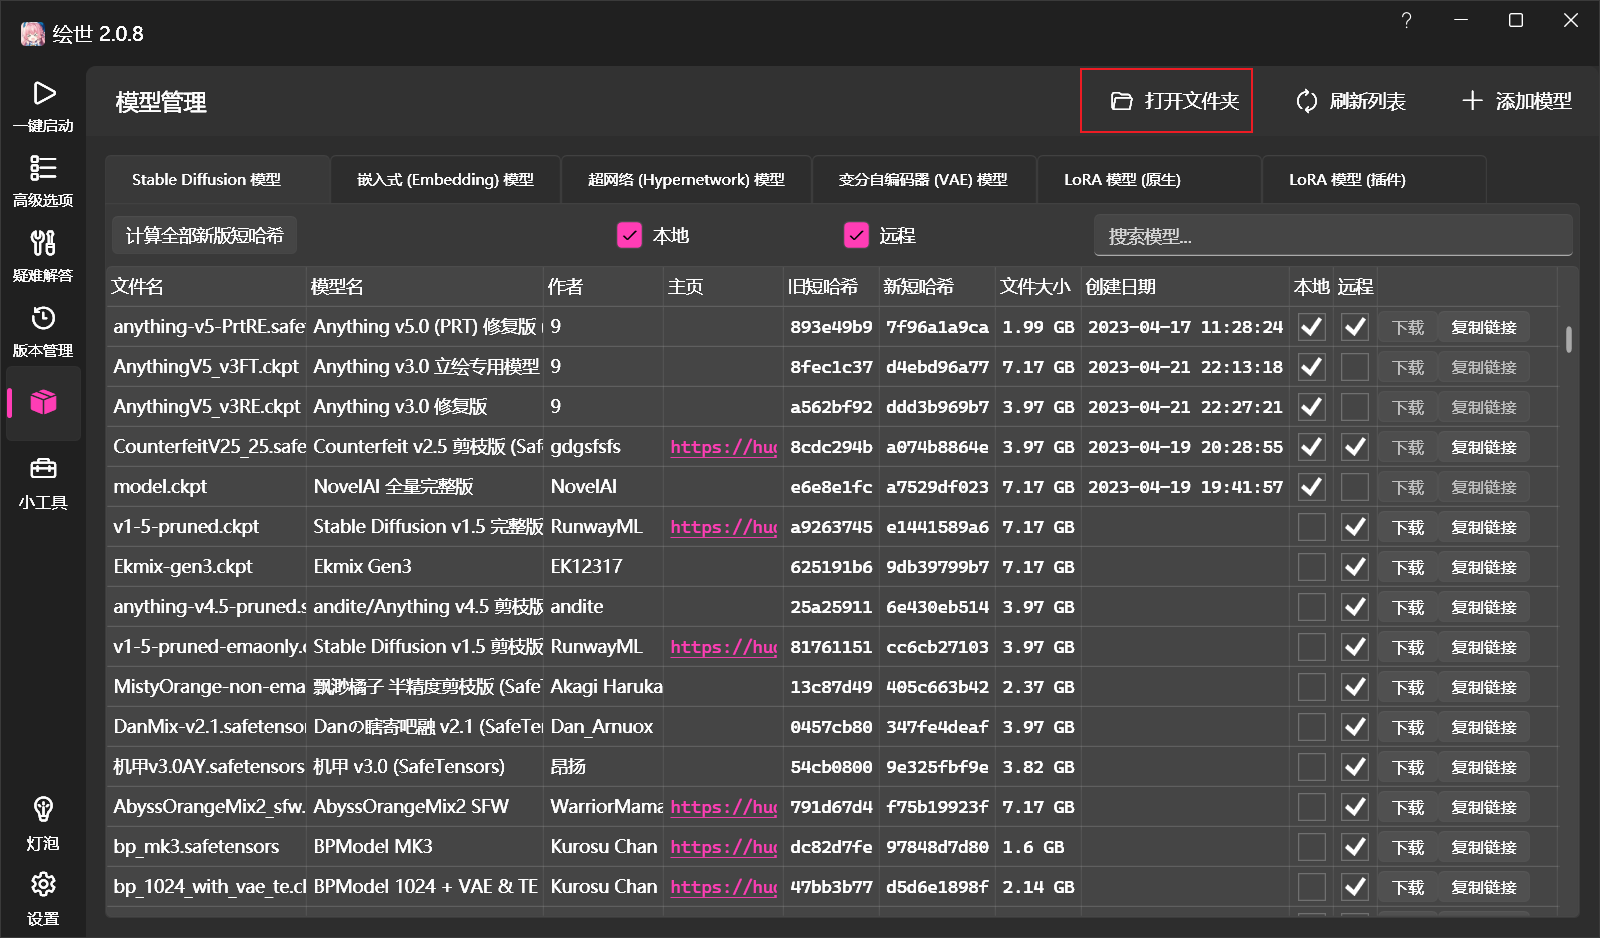Viewport: 1600px width, 938px height.
Task: Open the homepage link for CounterfeitV25 model
Action: coord(723,447)
